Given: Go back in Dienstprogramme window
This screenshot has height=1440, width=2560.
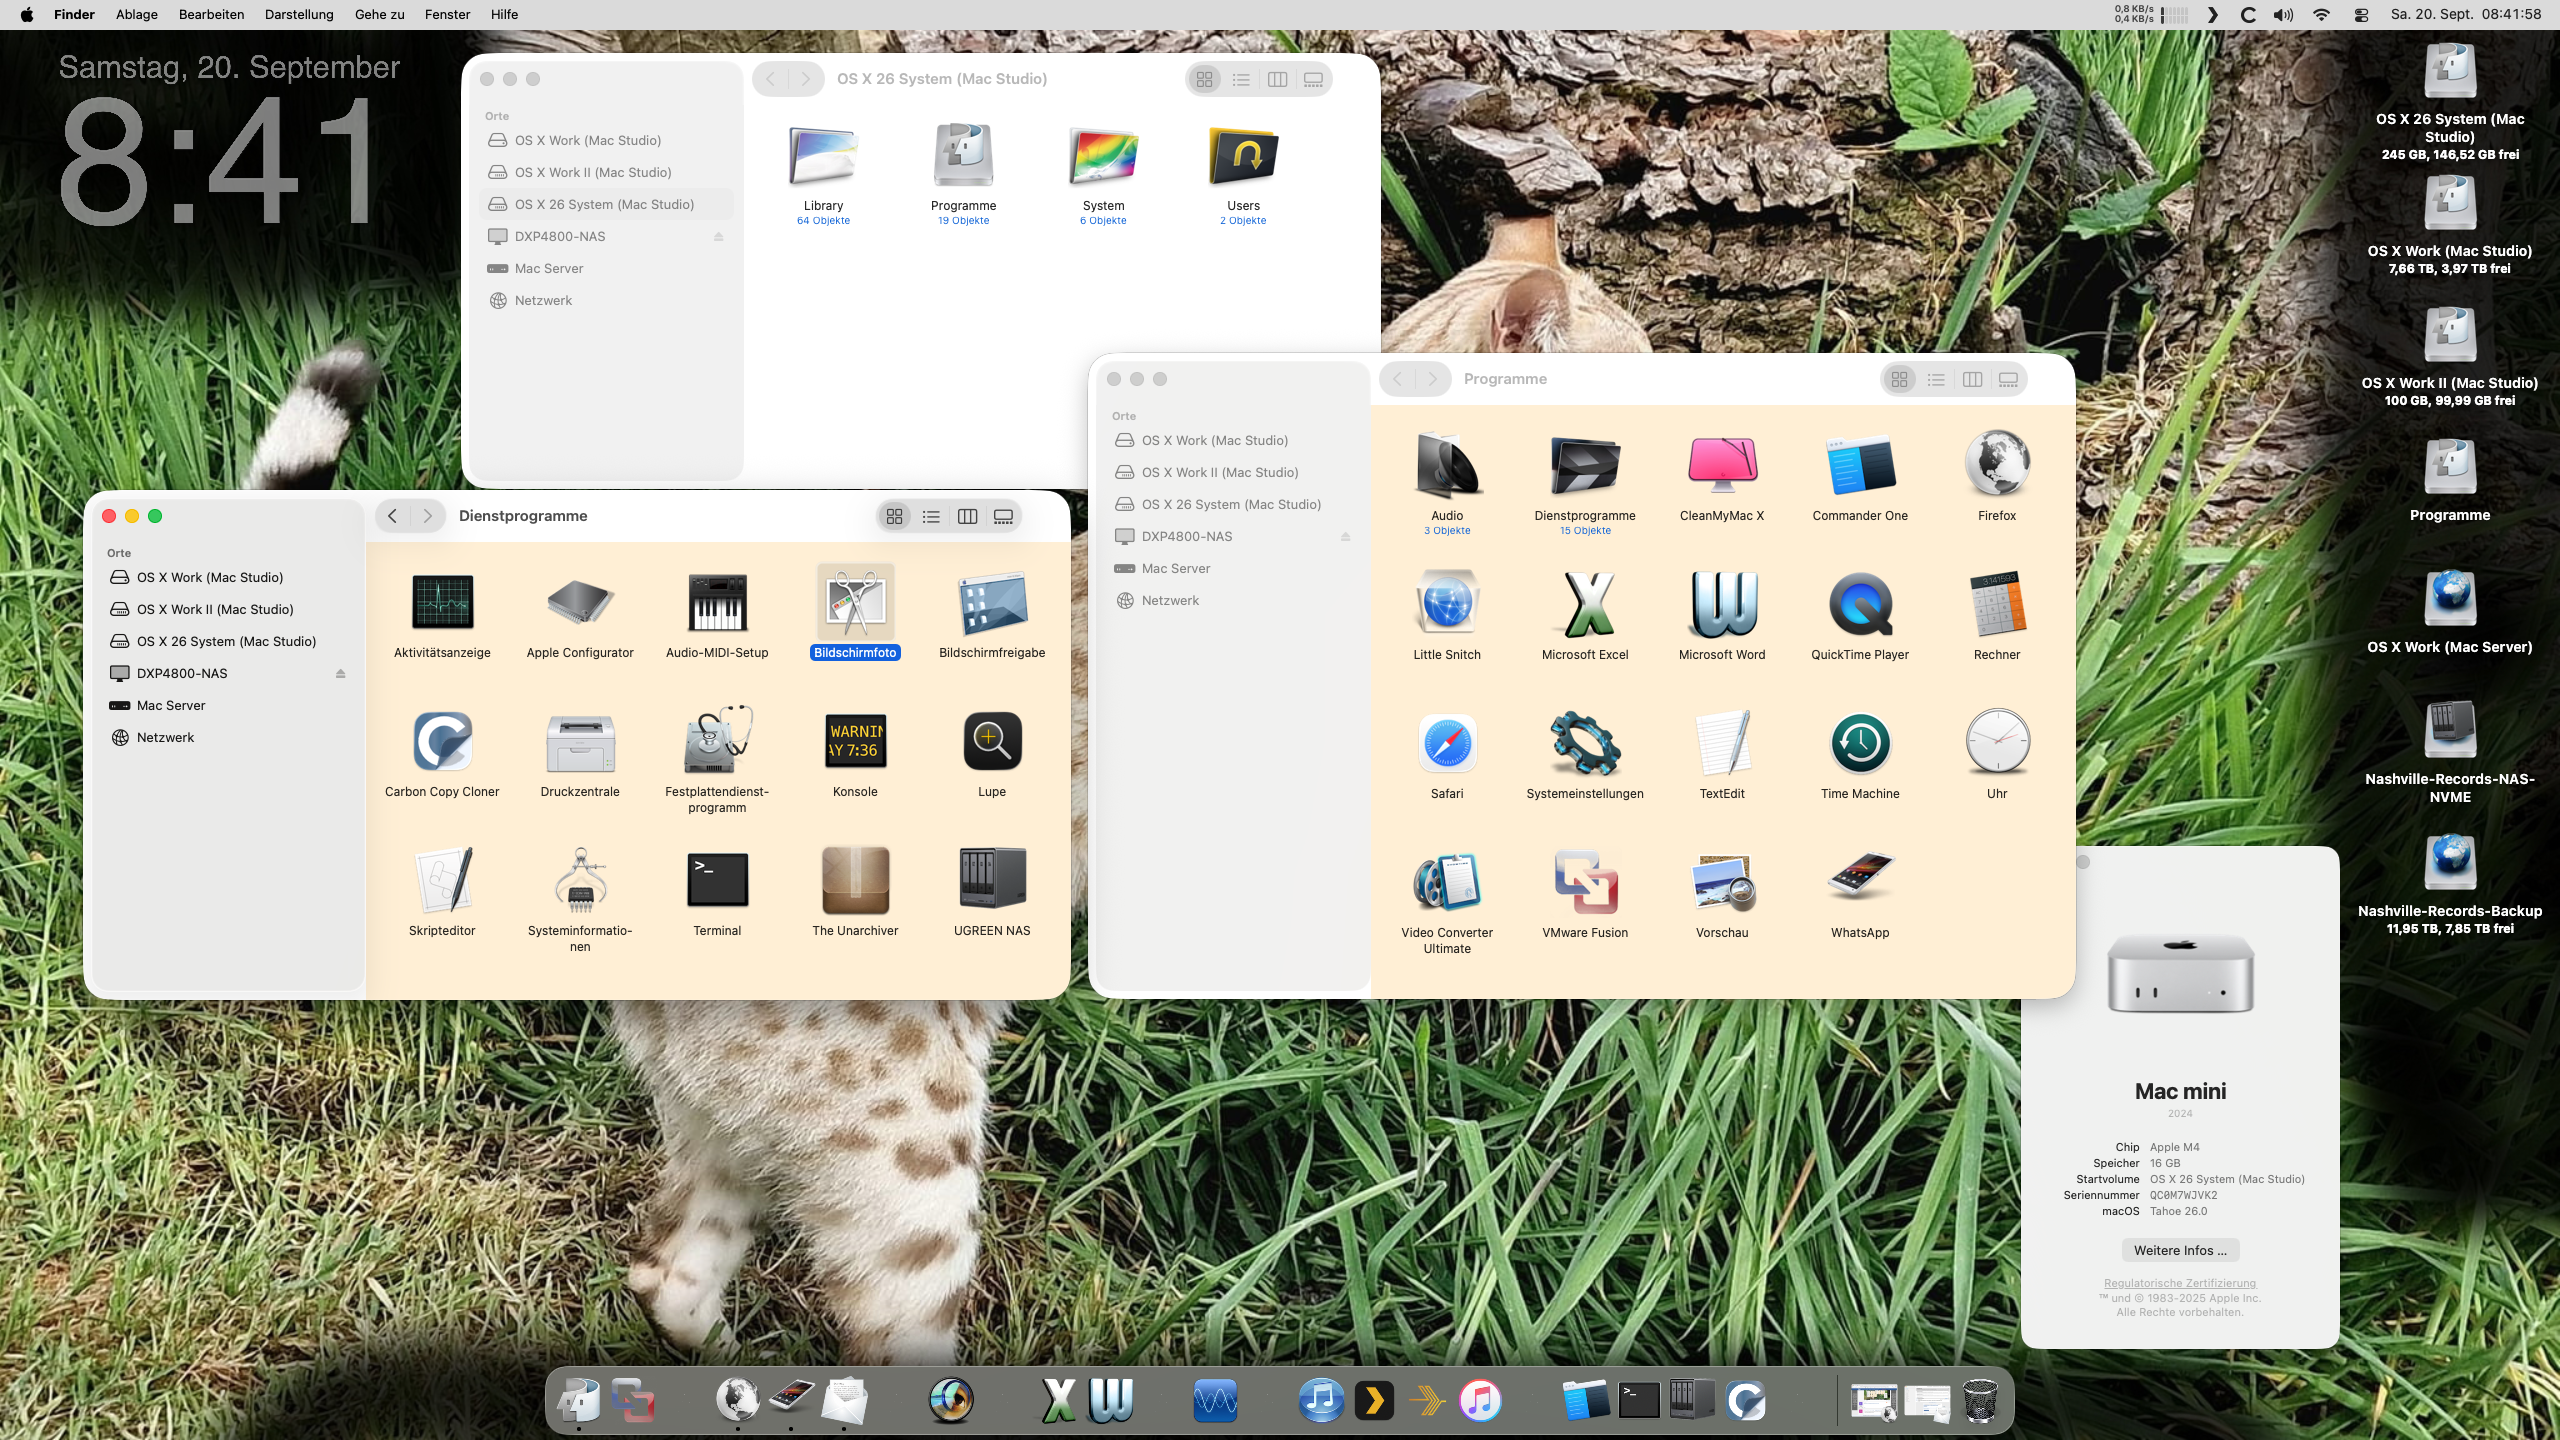Looking at the screenshot, I should tap(393, 517).
